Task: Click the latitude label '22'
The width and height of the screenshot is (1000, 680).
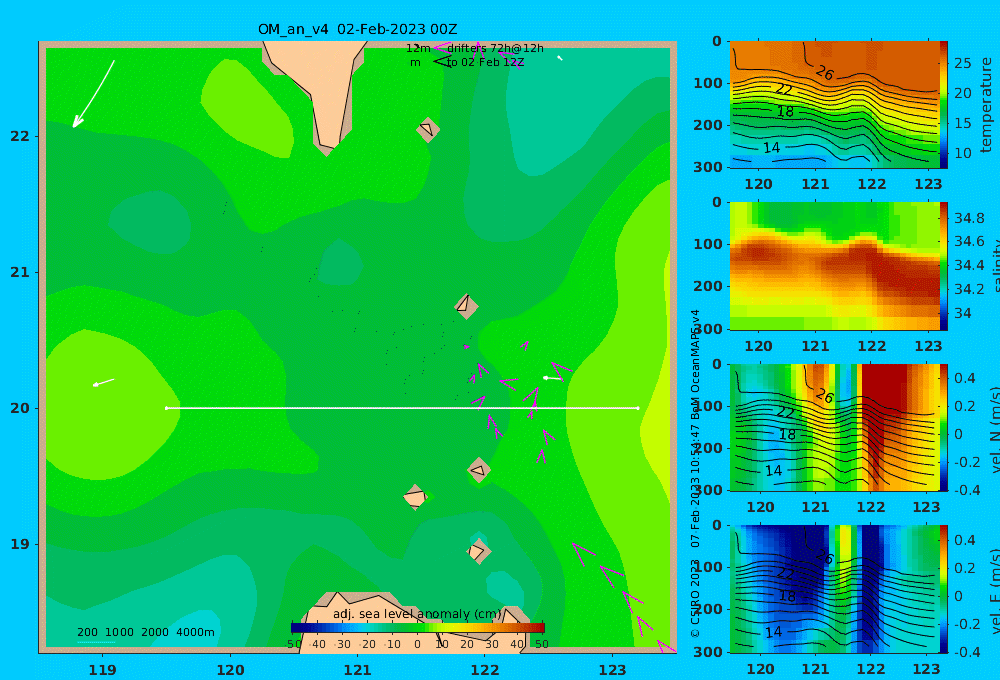Action: point(20,136)
